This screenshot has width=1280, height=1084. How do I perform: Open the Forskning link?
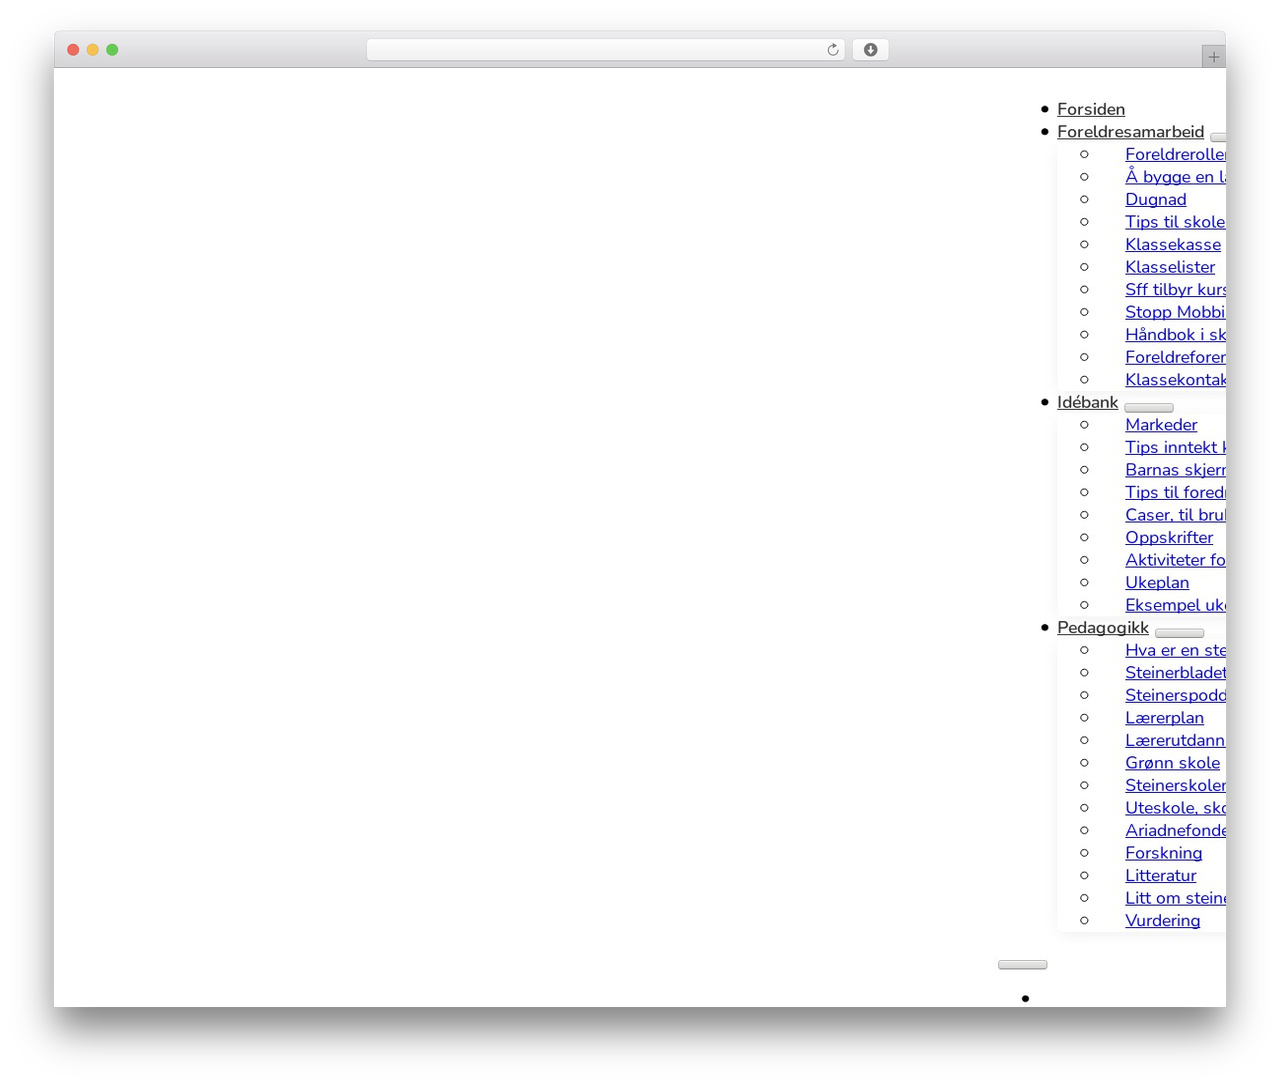pyautogui.click(x=1163, y=852)
